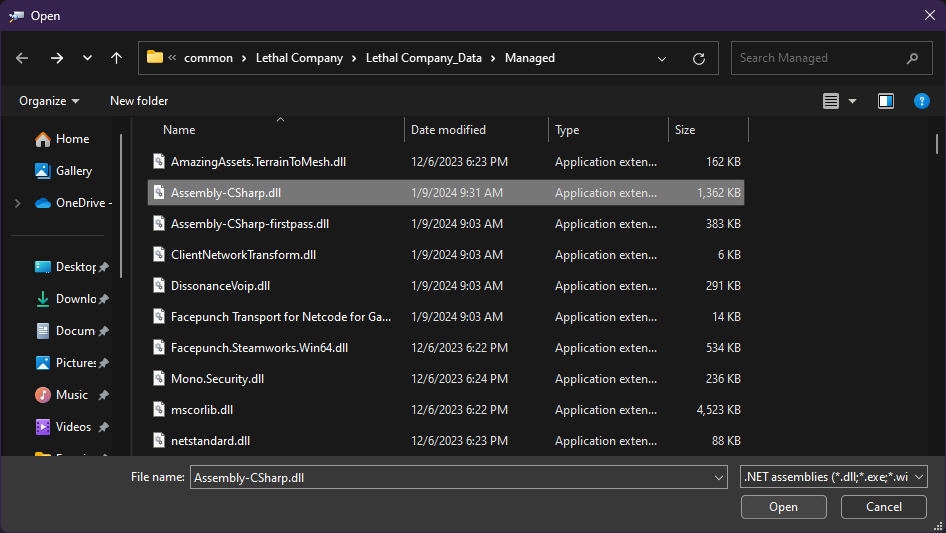Open File name history dropdown
Screen dimensions: 946x533
719,477
